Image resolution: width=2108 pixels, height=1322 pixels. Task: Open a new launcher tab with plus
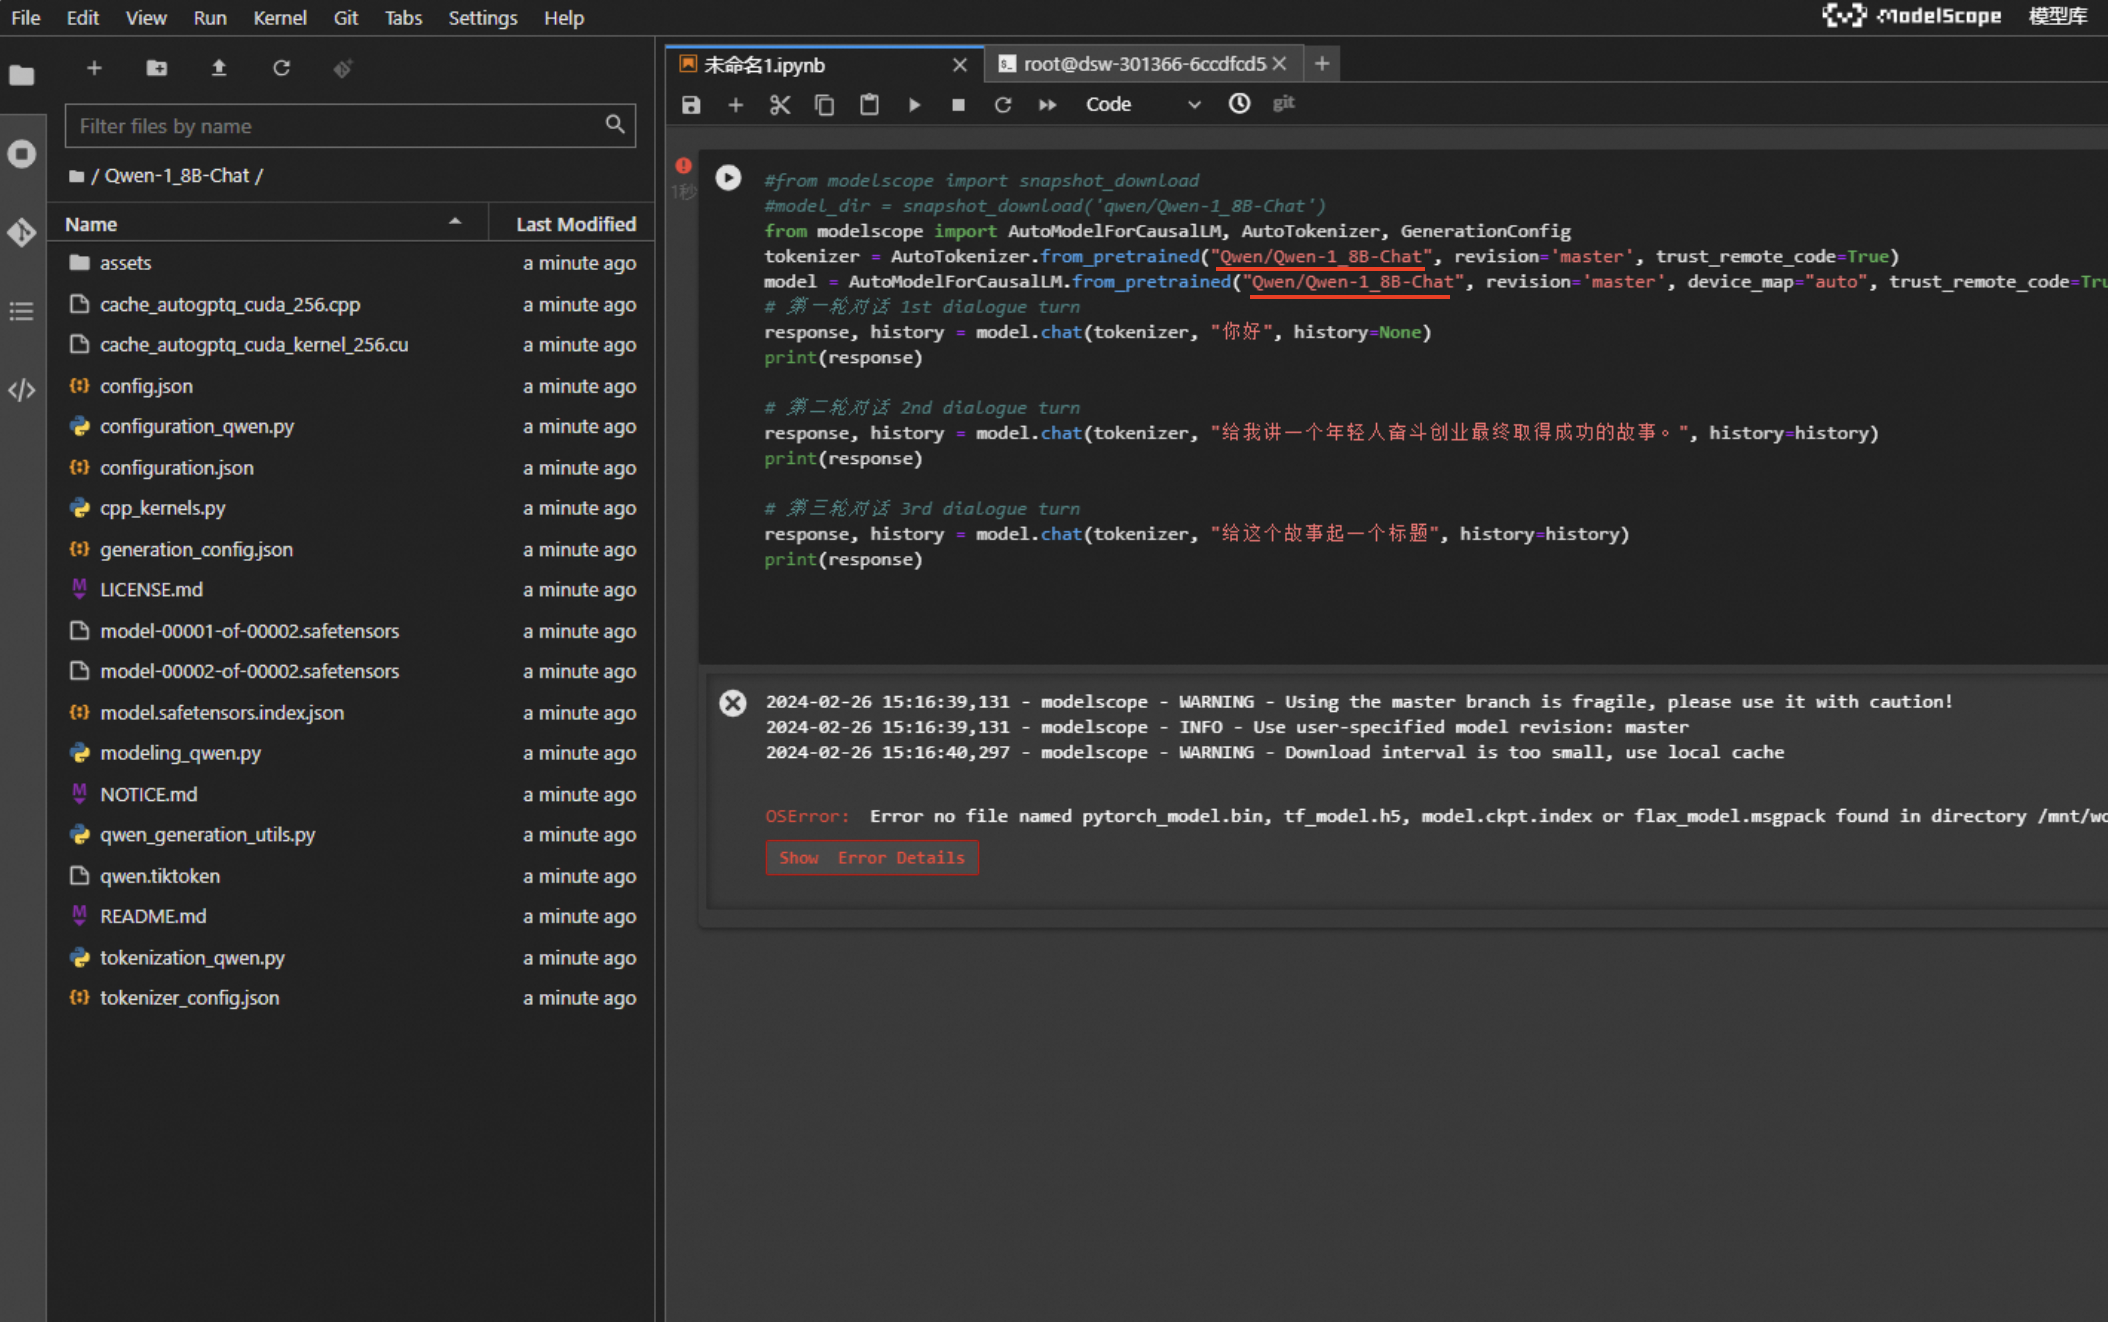click(1322, 64)
